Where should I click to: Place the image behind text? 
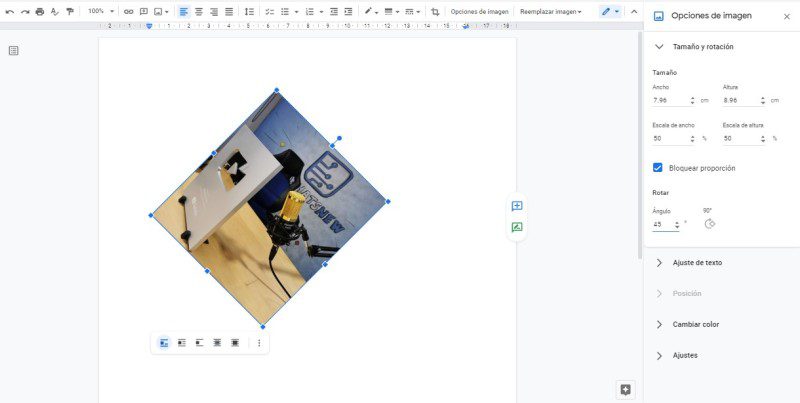(x=217, y=343)
